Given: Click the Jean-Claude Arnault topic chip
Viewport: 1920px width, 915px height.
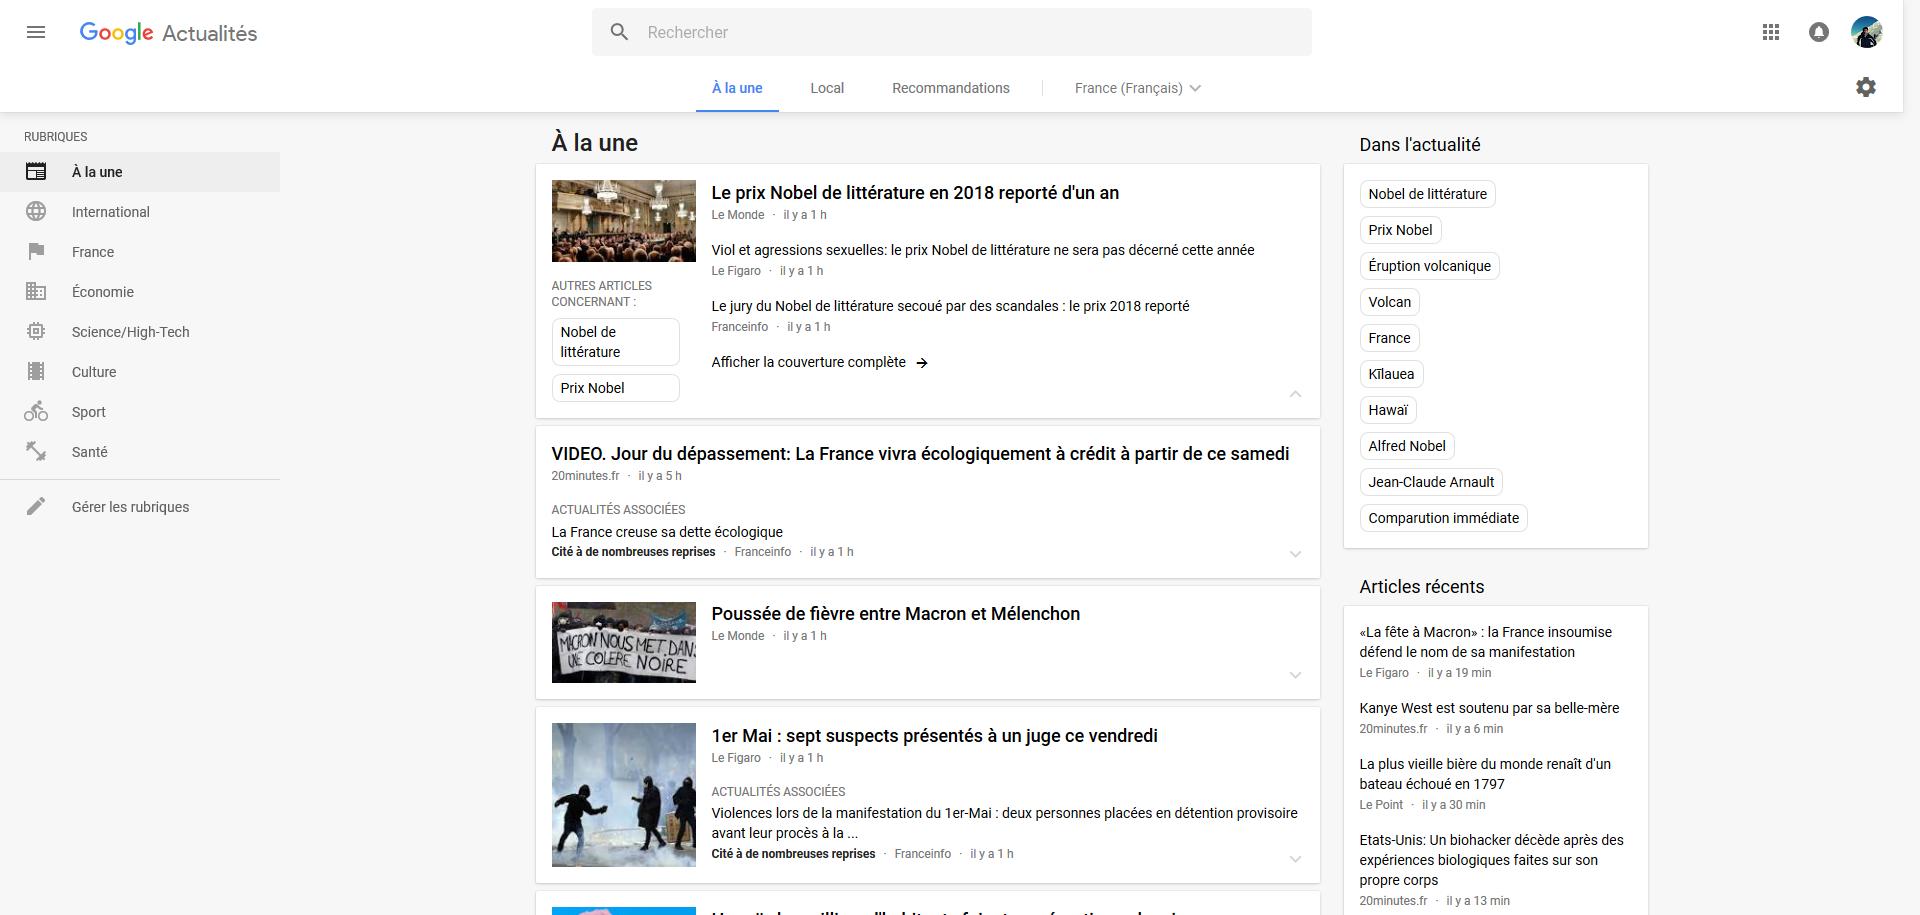Looking at the screenshot, I should 1431,482.
